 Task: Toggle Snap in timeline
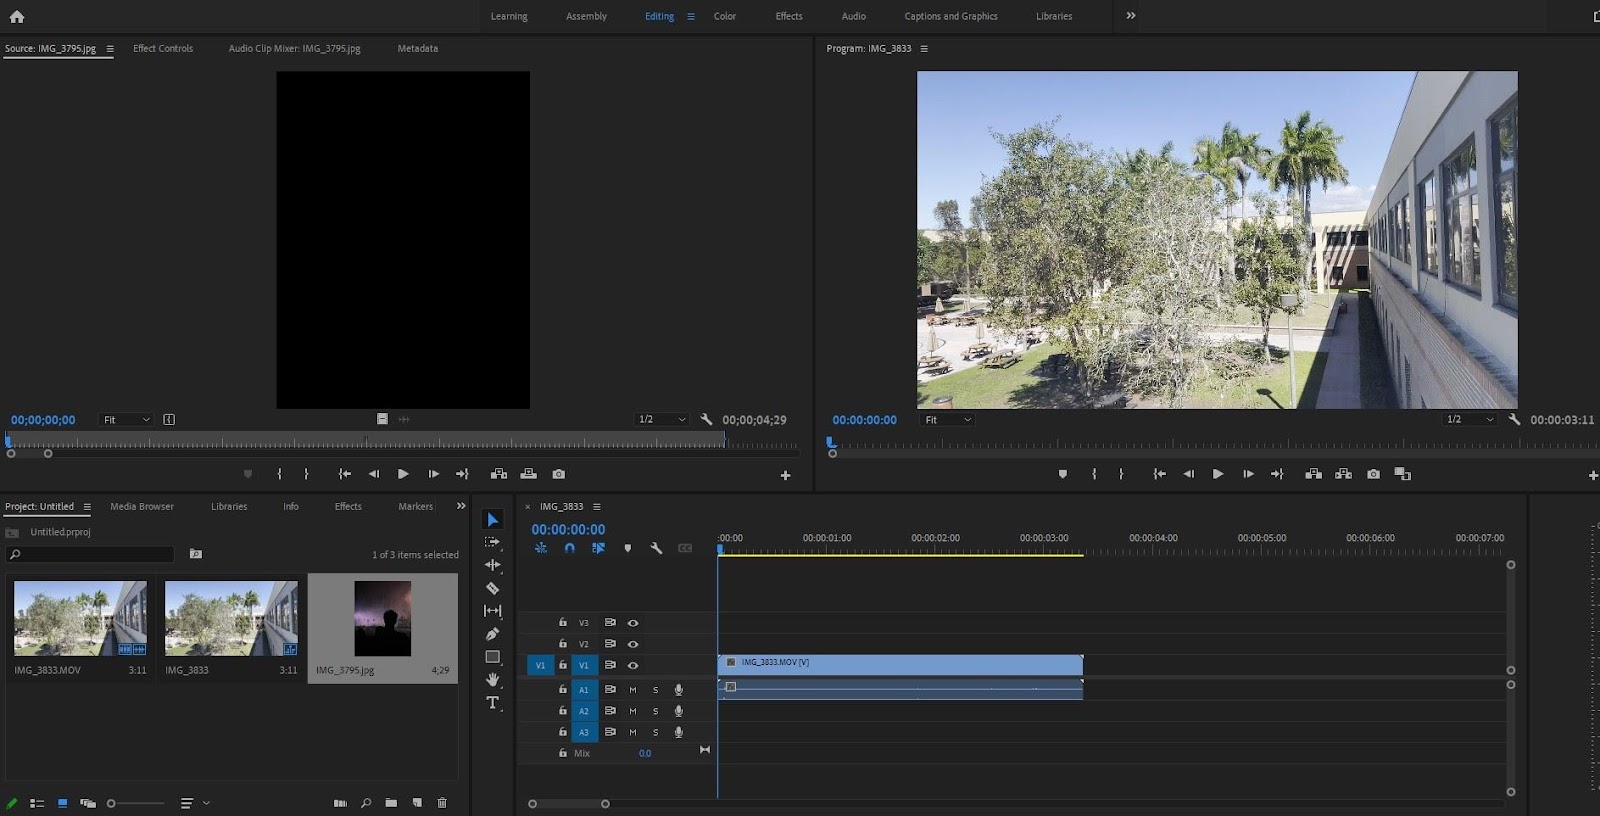click(569, 548)
